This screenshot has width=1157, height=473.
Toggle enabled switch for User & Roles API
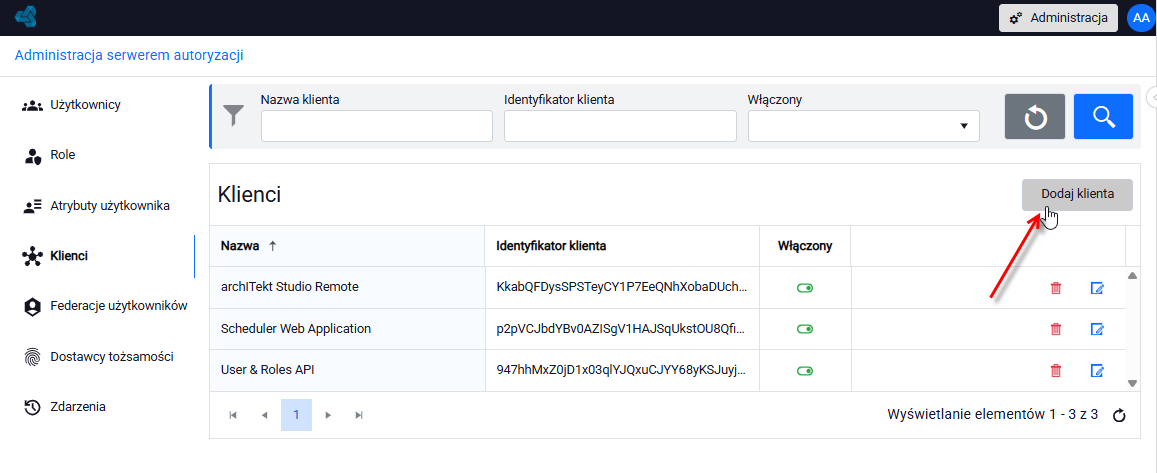click(x=805, y=370)
